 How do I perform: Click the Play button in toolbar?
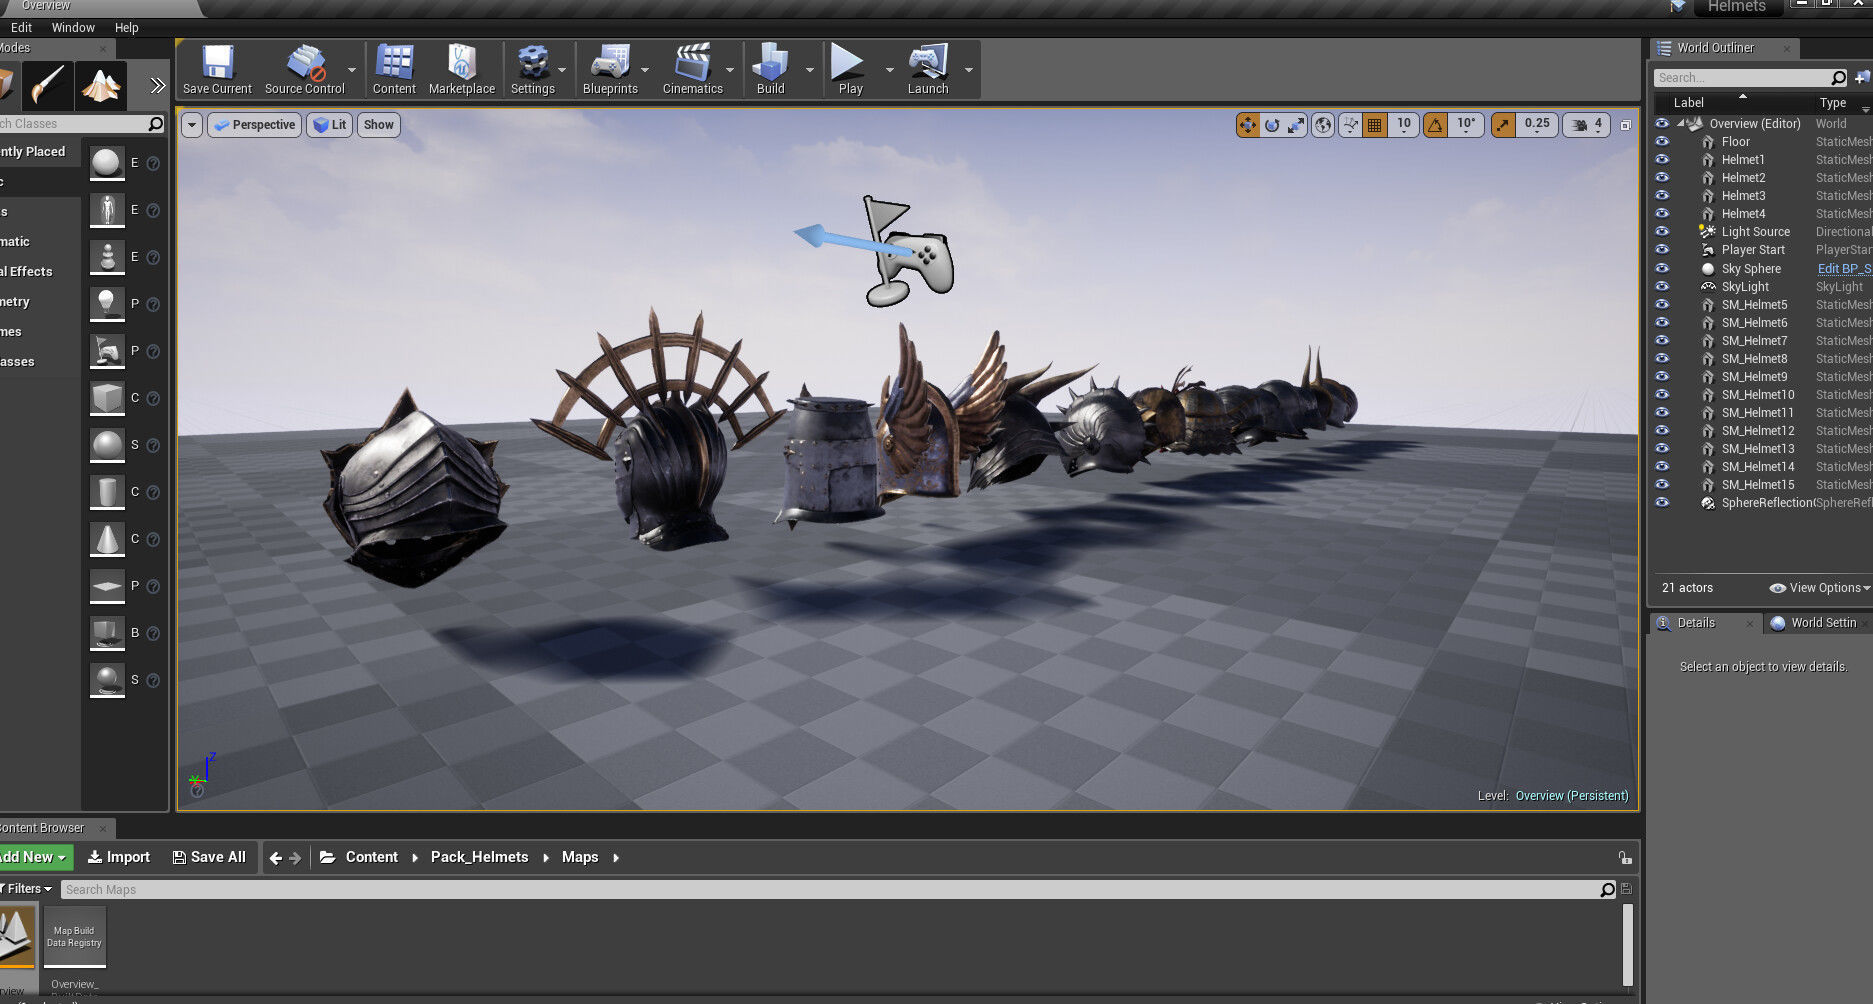(x=850, y=69)
